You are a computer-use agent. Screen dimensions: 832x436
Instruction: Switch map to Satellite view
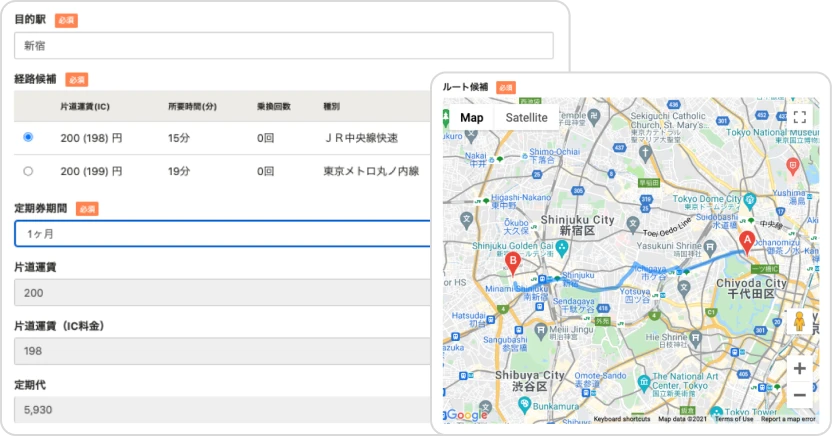[x=526, y=118]
